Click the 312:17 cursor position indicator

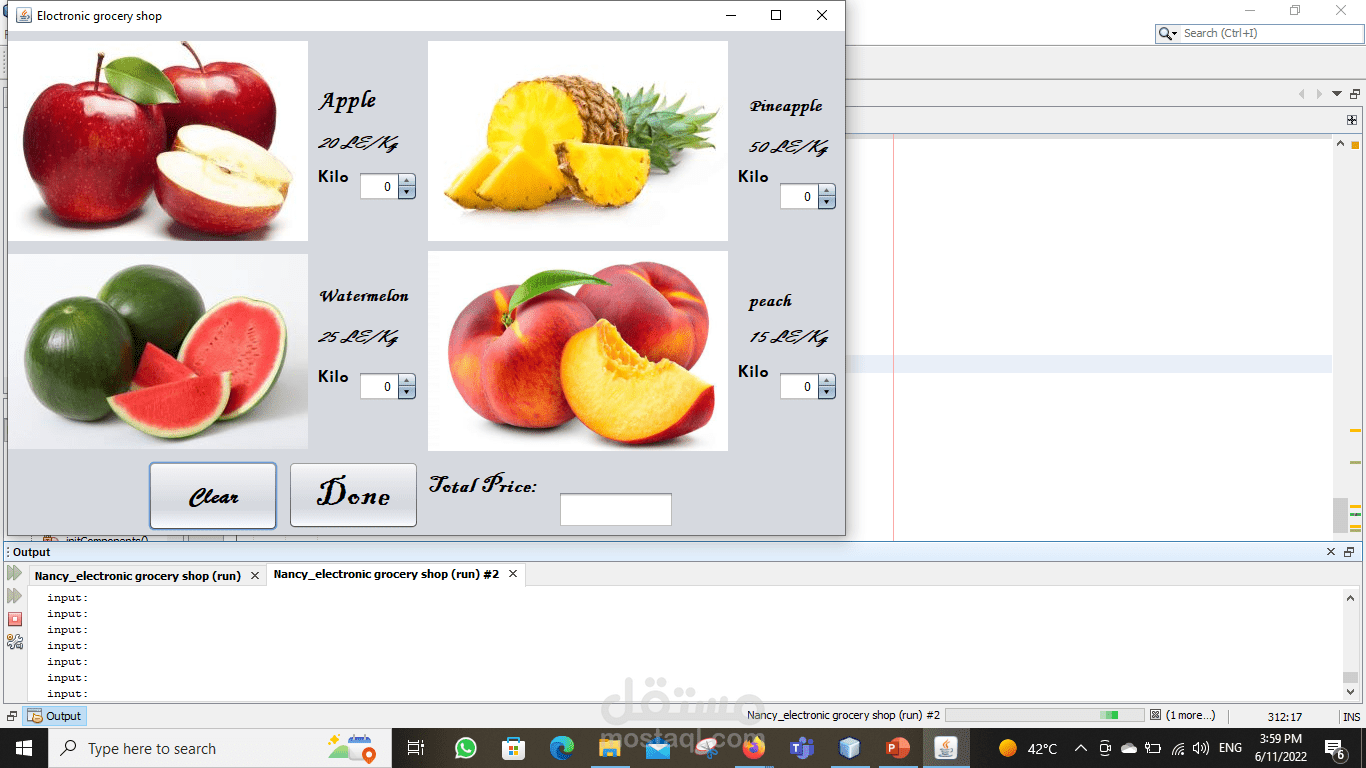pos(1284,717)
